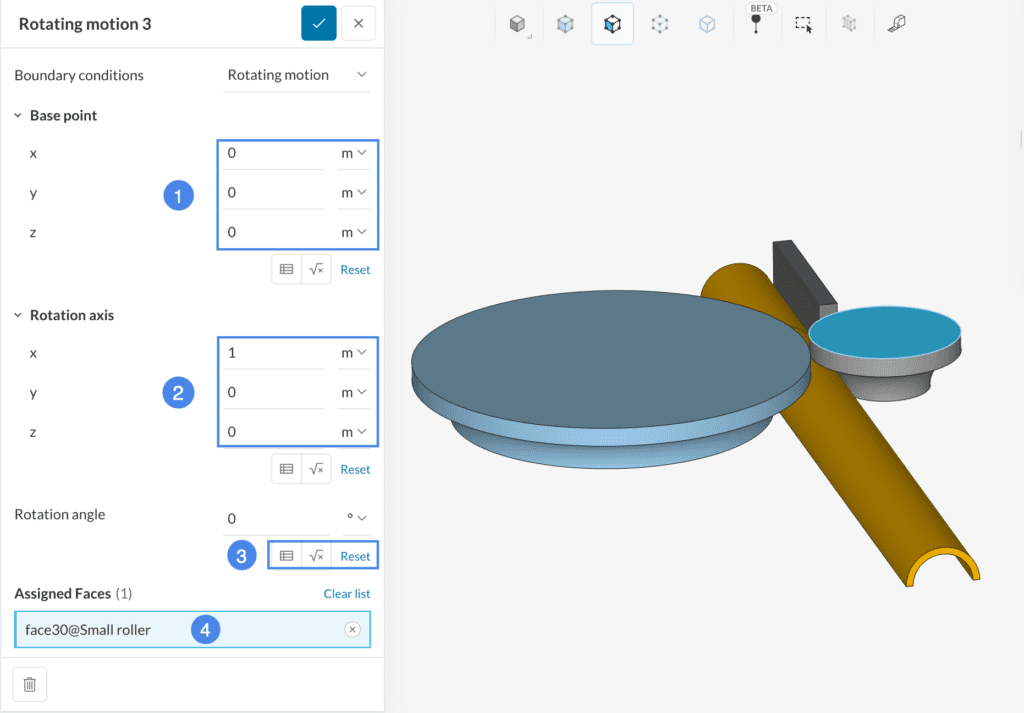Delete the boundary condition via trash icon
This screenshot has width=1024, height=713.
29,684
